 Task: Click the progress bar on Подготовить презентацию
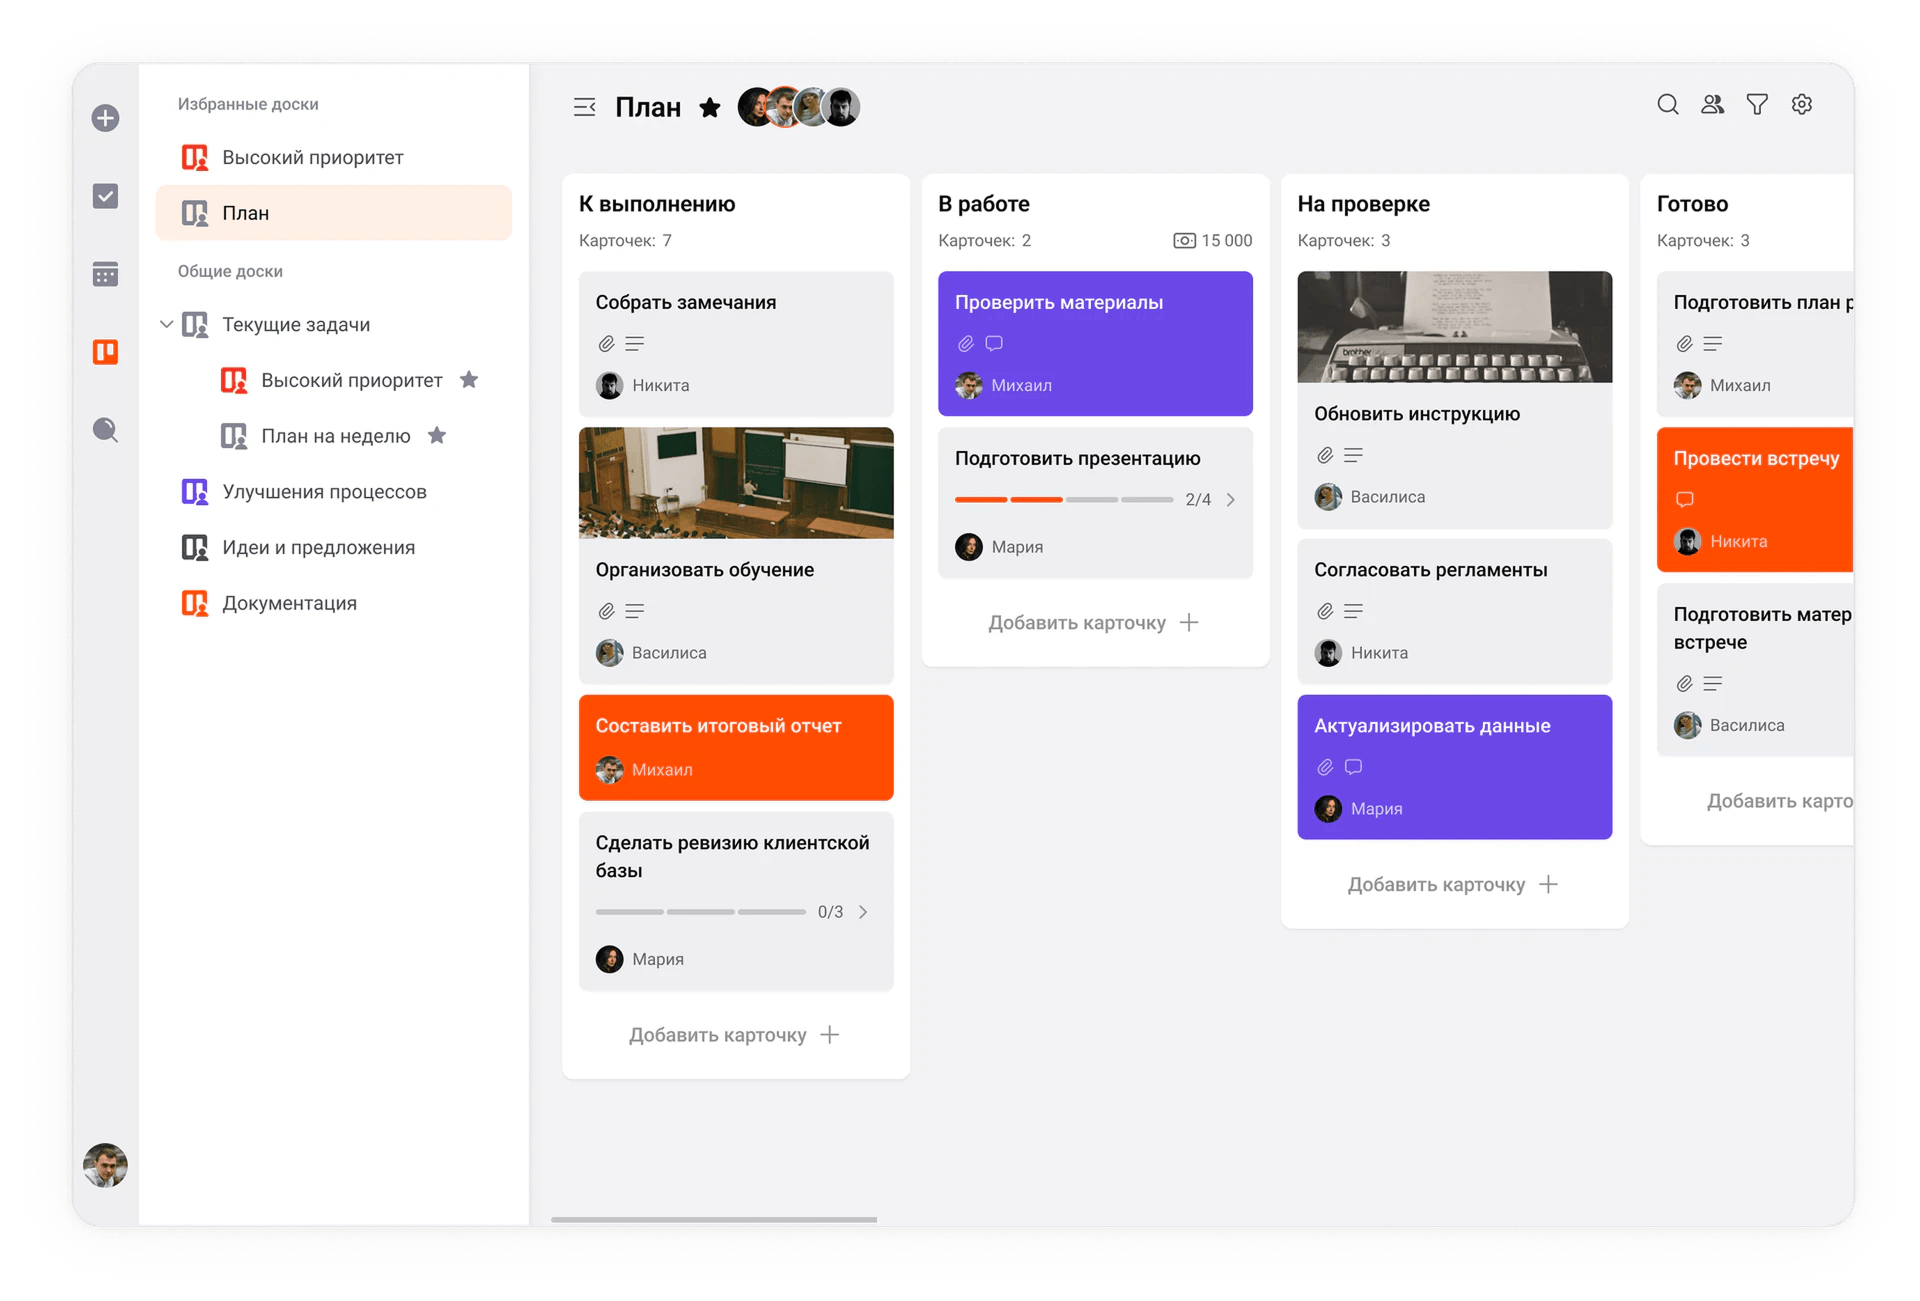[x=1064, y=499]
